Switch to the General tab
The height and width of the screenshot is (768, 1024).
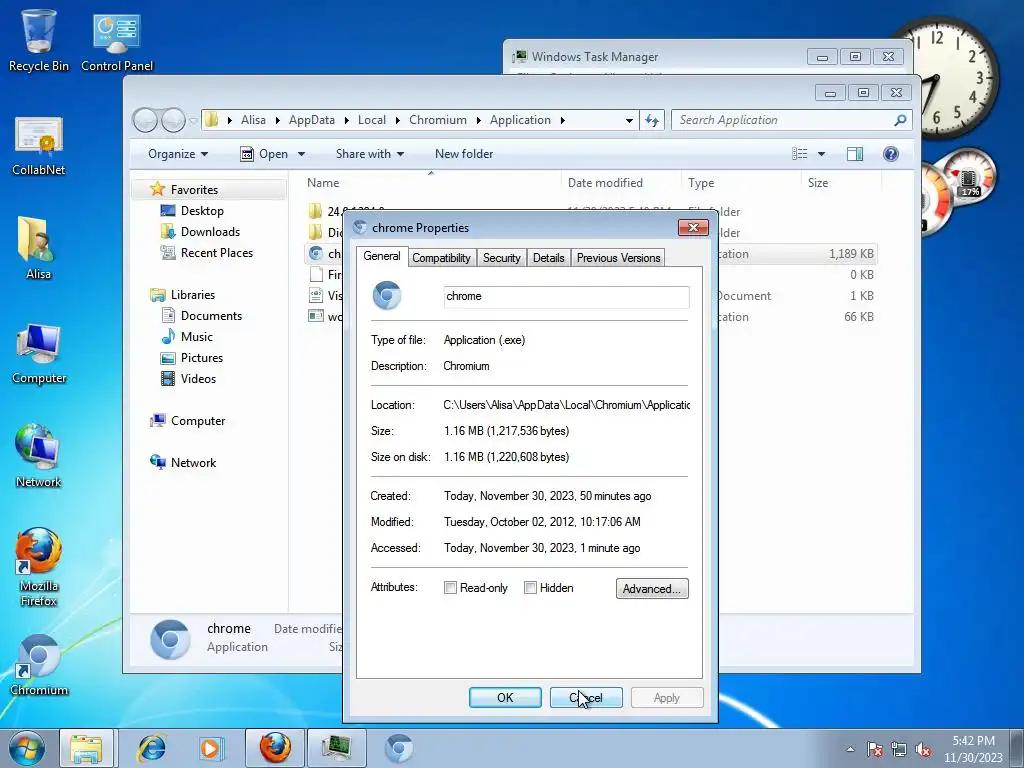[x=382, y=256]
